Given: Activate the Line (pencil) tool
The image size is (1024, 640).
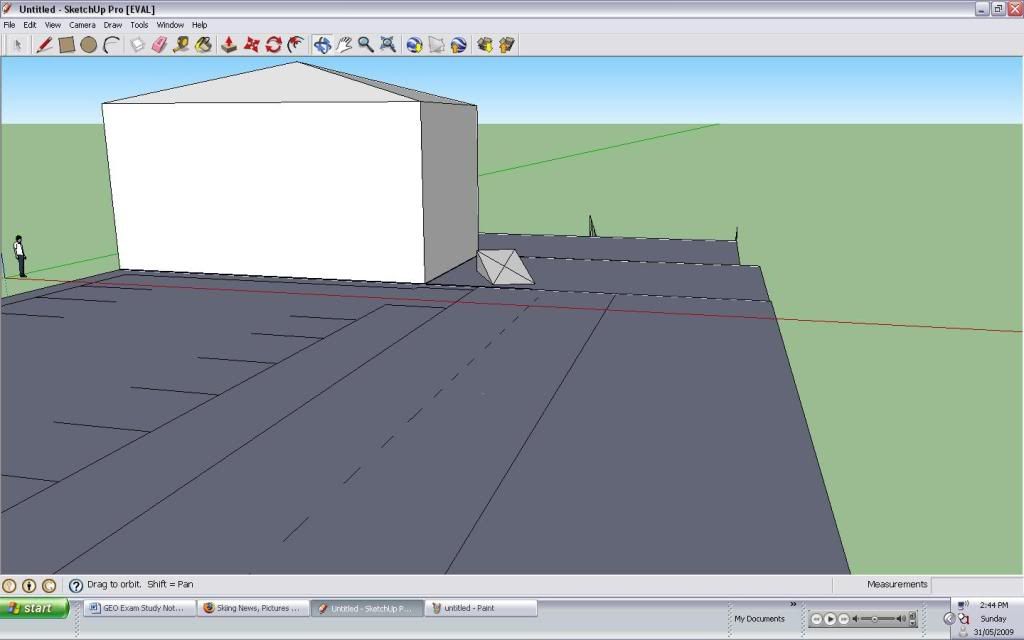Looking at the screenshot, I should click(43, 44).
